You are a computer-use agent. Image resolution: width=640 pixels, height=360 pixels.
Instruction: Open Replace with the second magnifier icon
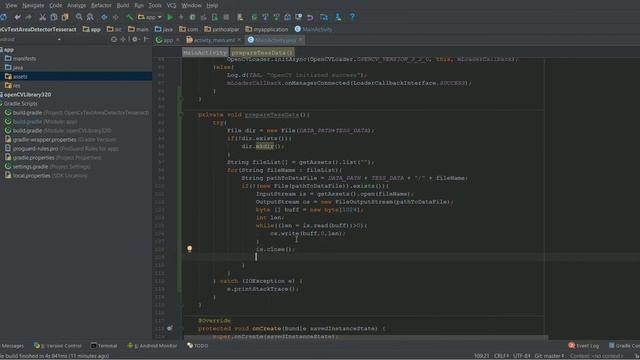[90, 17]
